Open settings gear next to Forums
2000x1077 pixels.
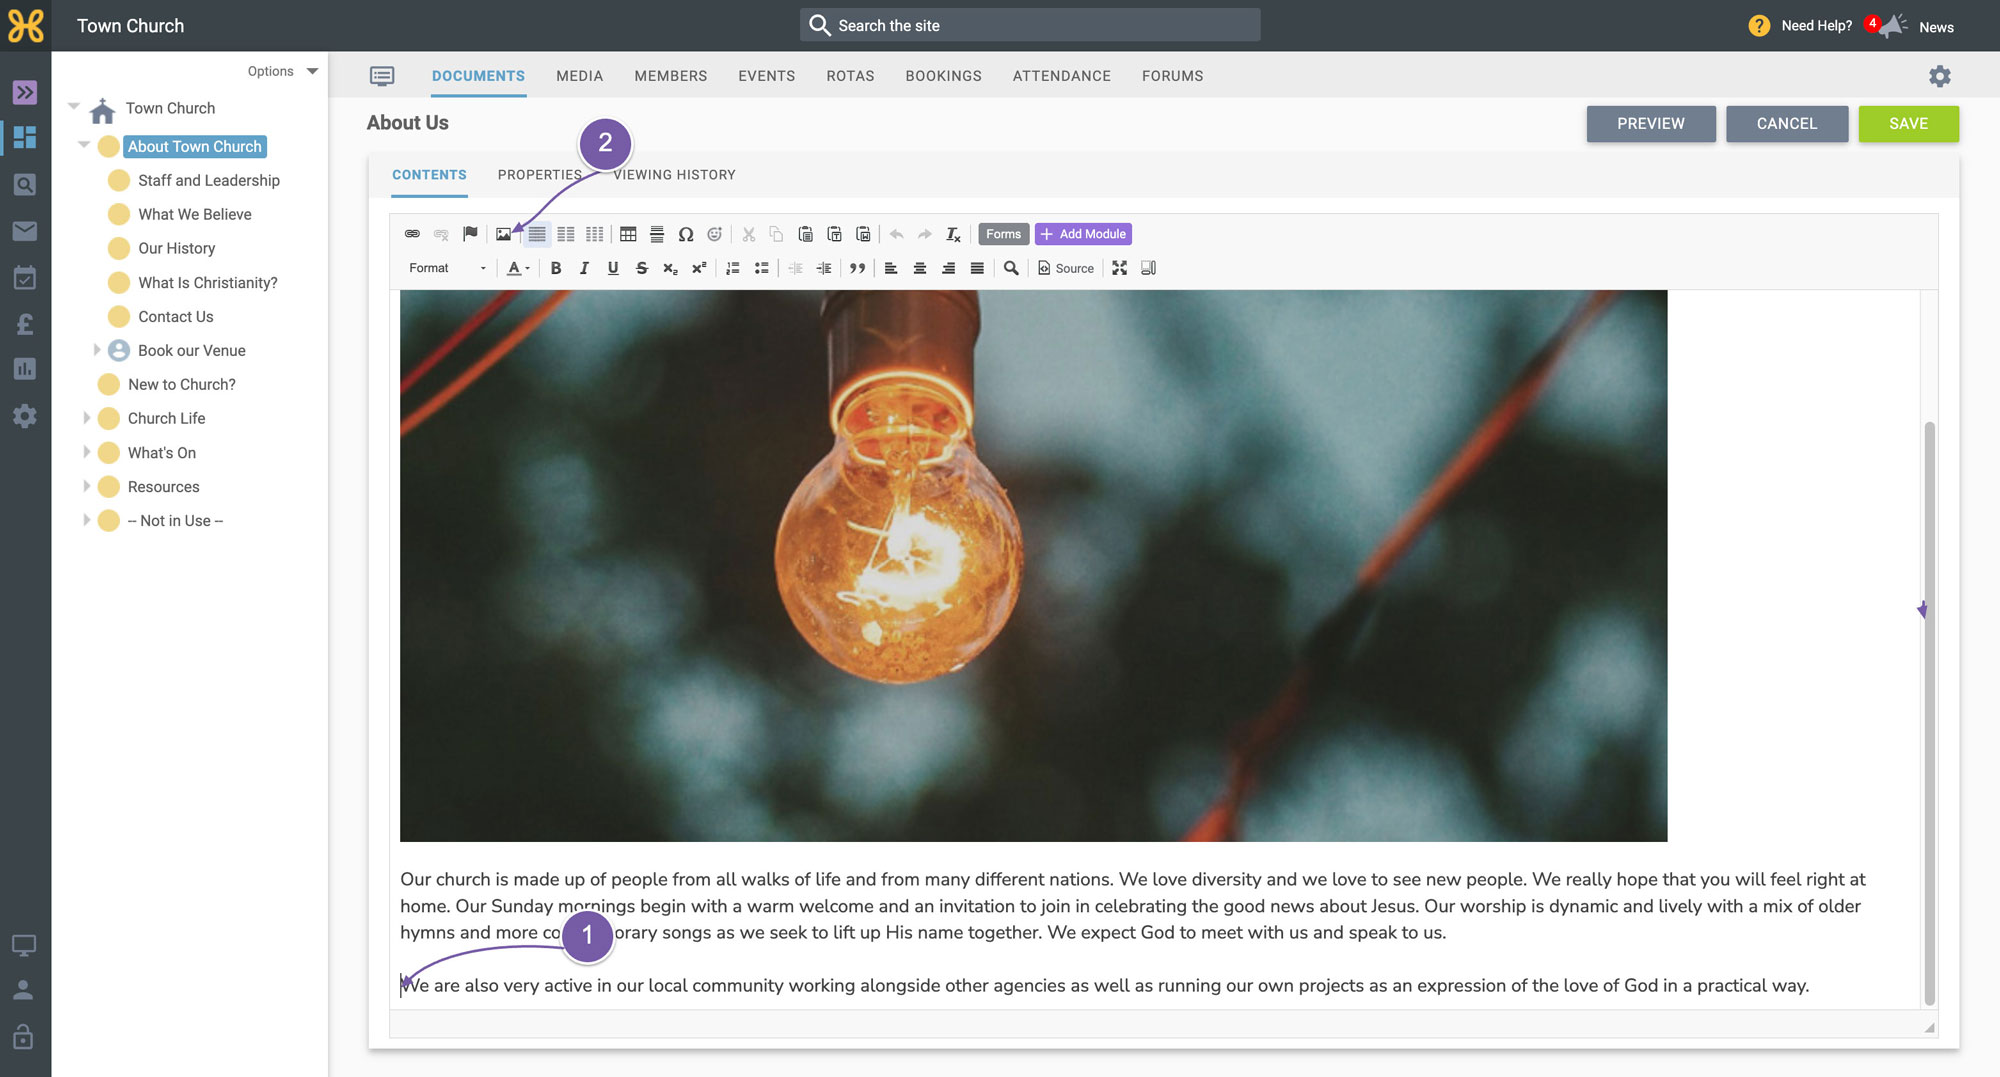tap(1940, 76)
